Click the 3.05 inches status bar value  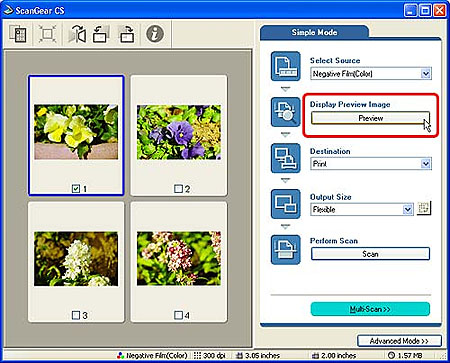pyautogui.click(x=258, y=355)
